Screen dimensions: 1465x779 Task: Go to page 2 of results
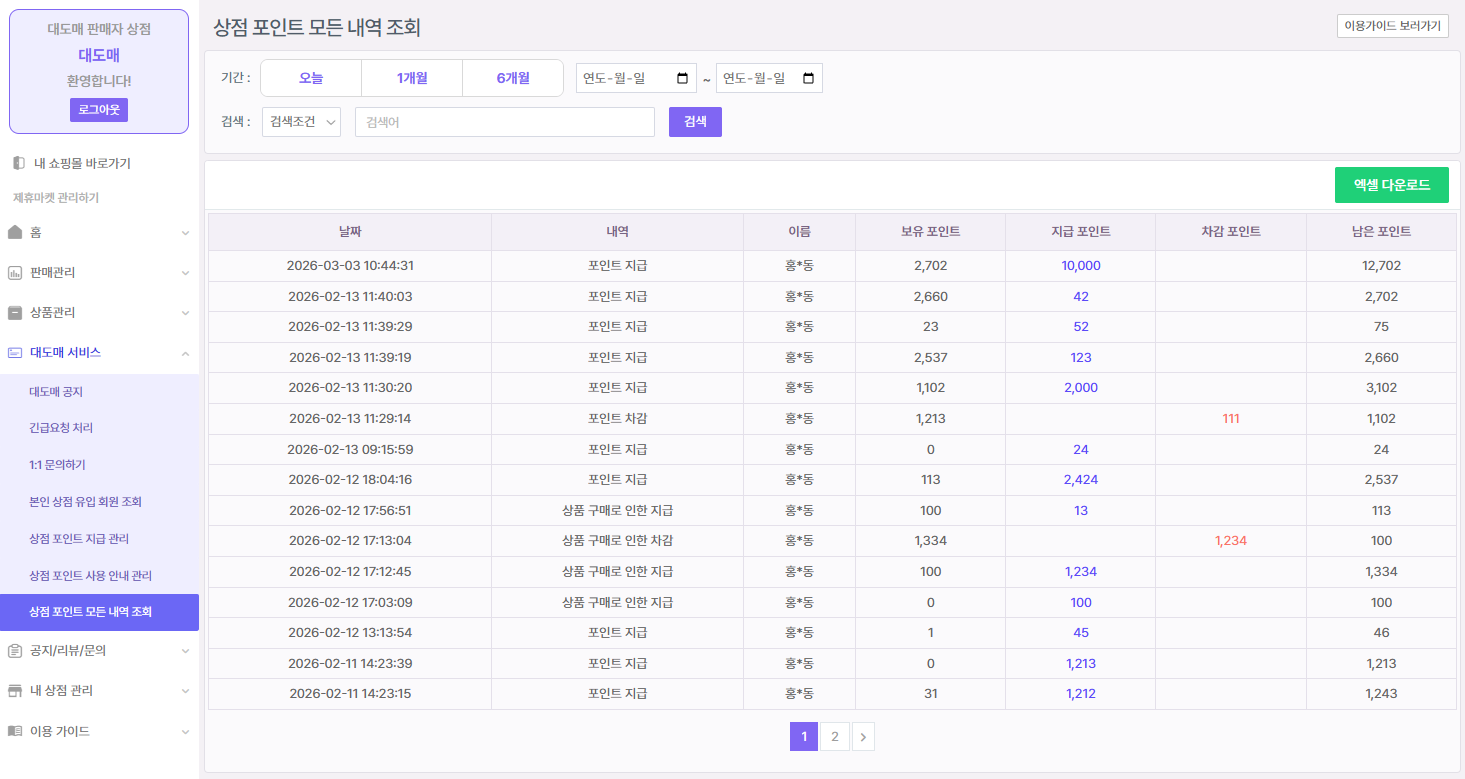(834, 737)
